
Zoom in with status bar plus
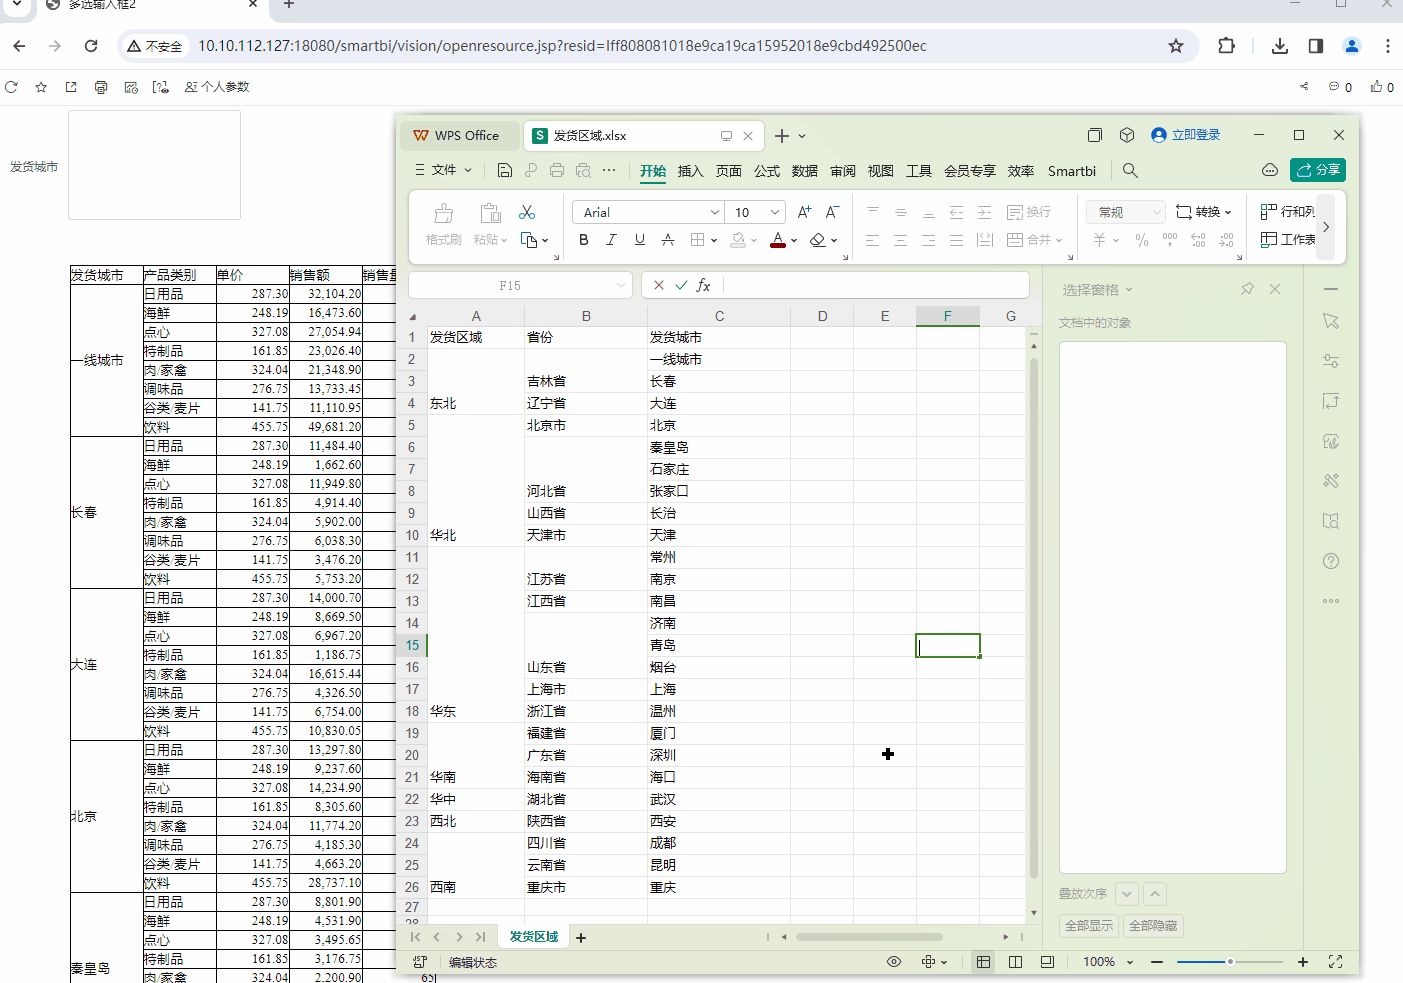1303,962
